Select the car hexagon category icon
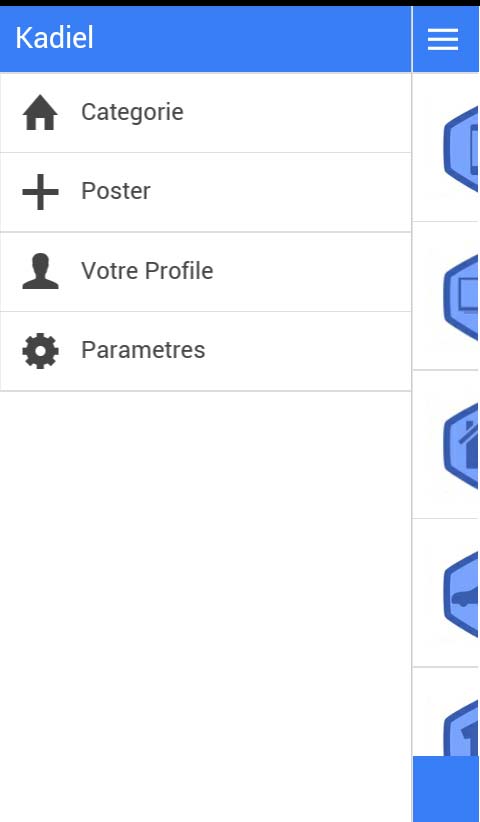480x822 pixels. tap(461, 594)
